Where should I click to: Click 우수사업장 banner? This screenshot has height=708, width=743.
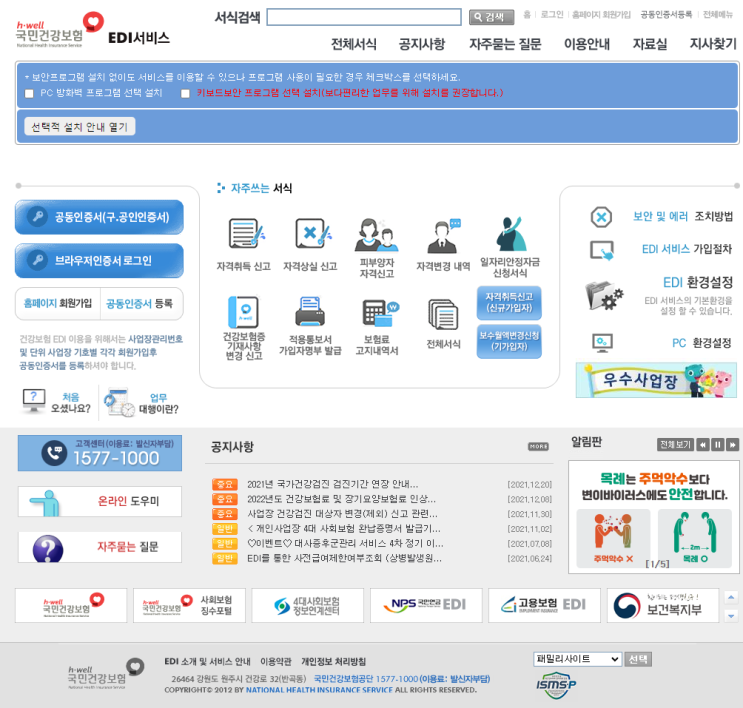[656, 380]
